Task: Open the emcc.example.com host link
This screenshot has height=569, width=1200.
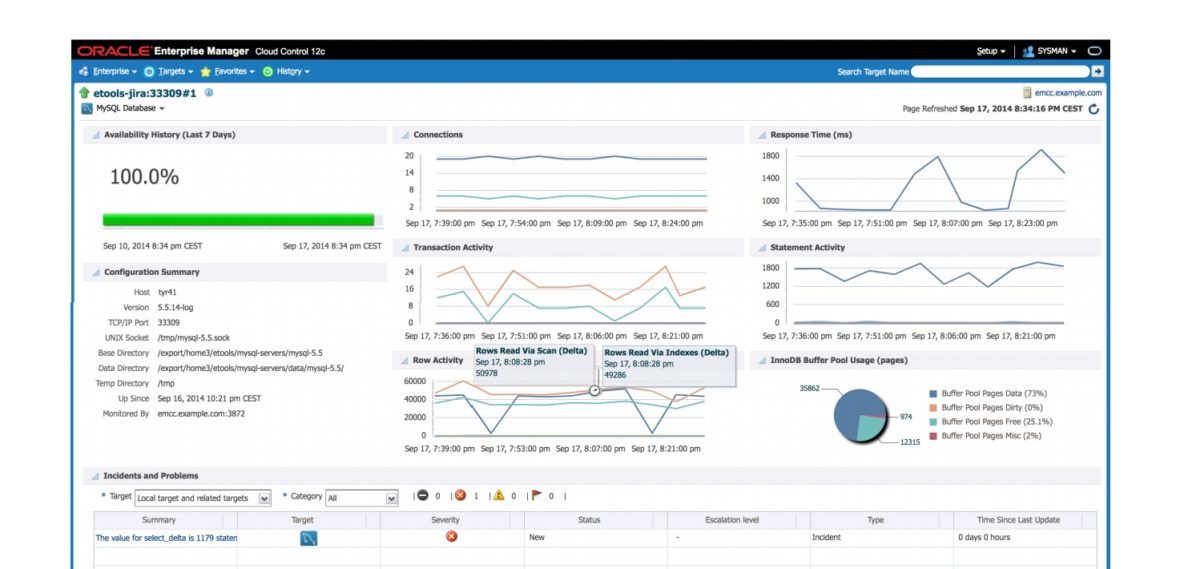Action: (x=1067, y=93)
